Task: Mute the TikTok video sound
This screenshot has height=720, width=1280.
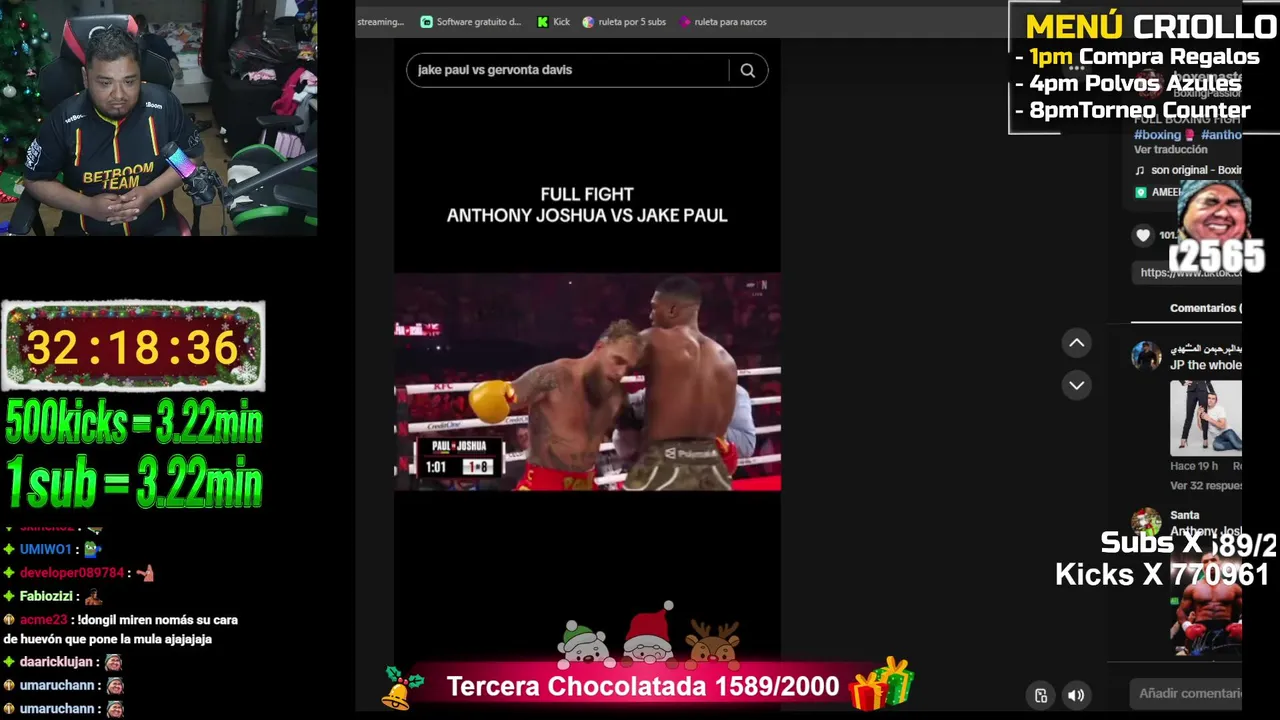Action: coord(1076,696)
